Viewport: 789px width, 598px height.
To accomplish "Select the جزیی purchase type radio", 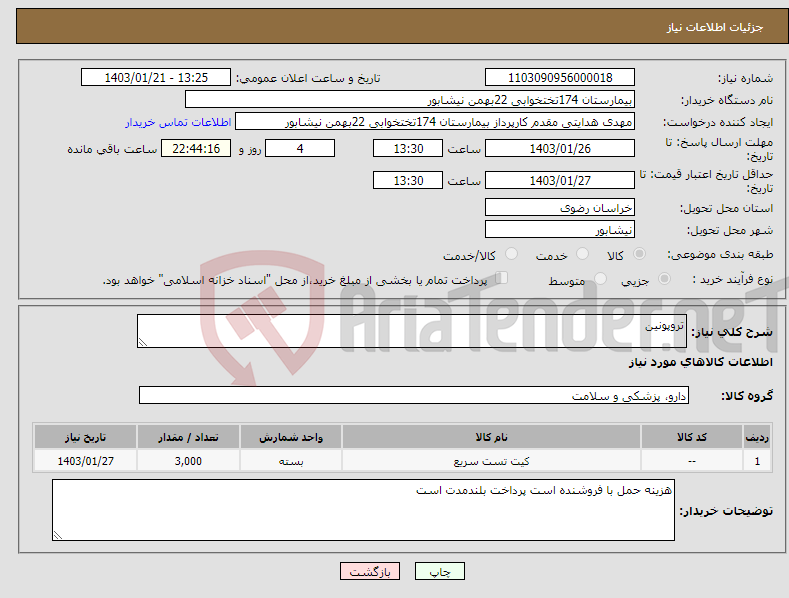I will [x=664, y=278].
